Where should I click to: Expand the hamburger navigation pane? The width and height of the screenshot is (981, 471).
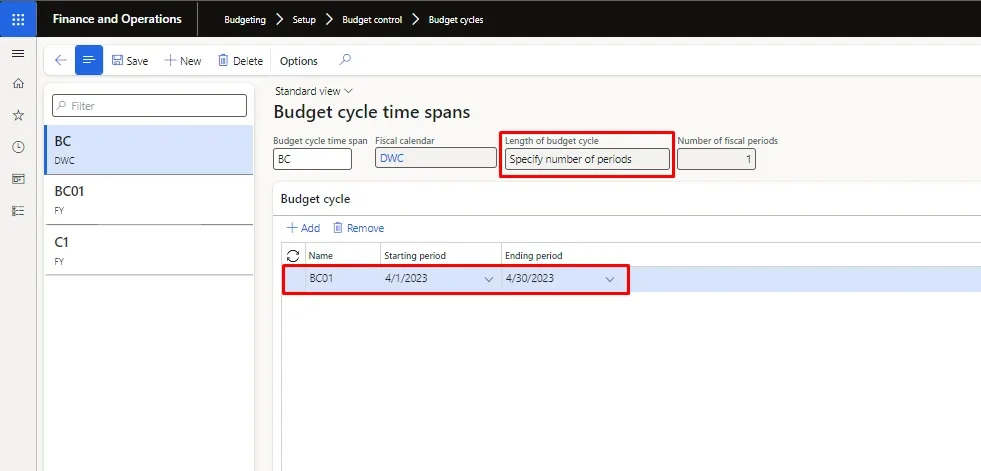tap(18, 54)
